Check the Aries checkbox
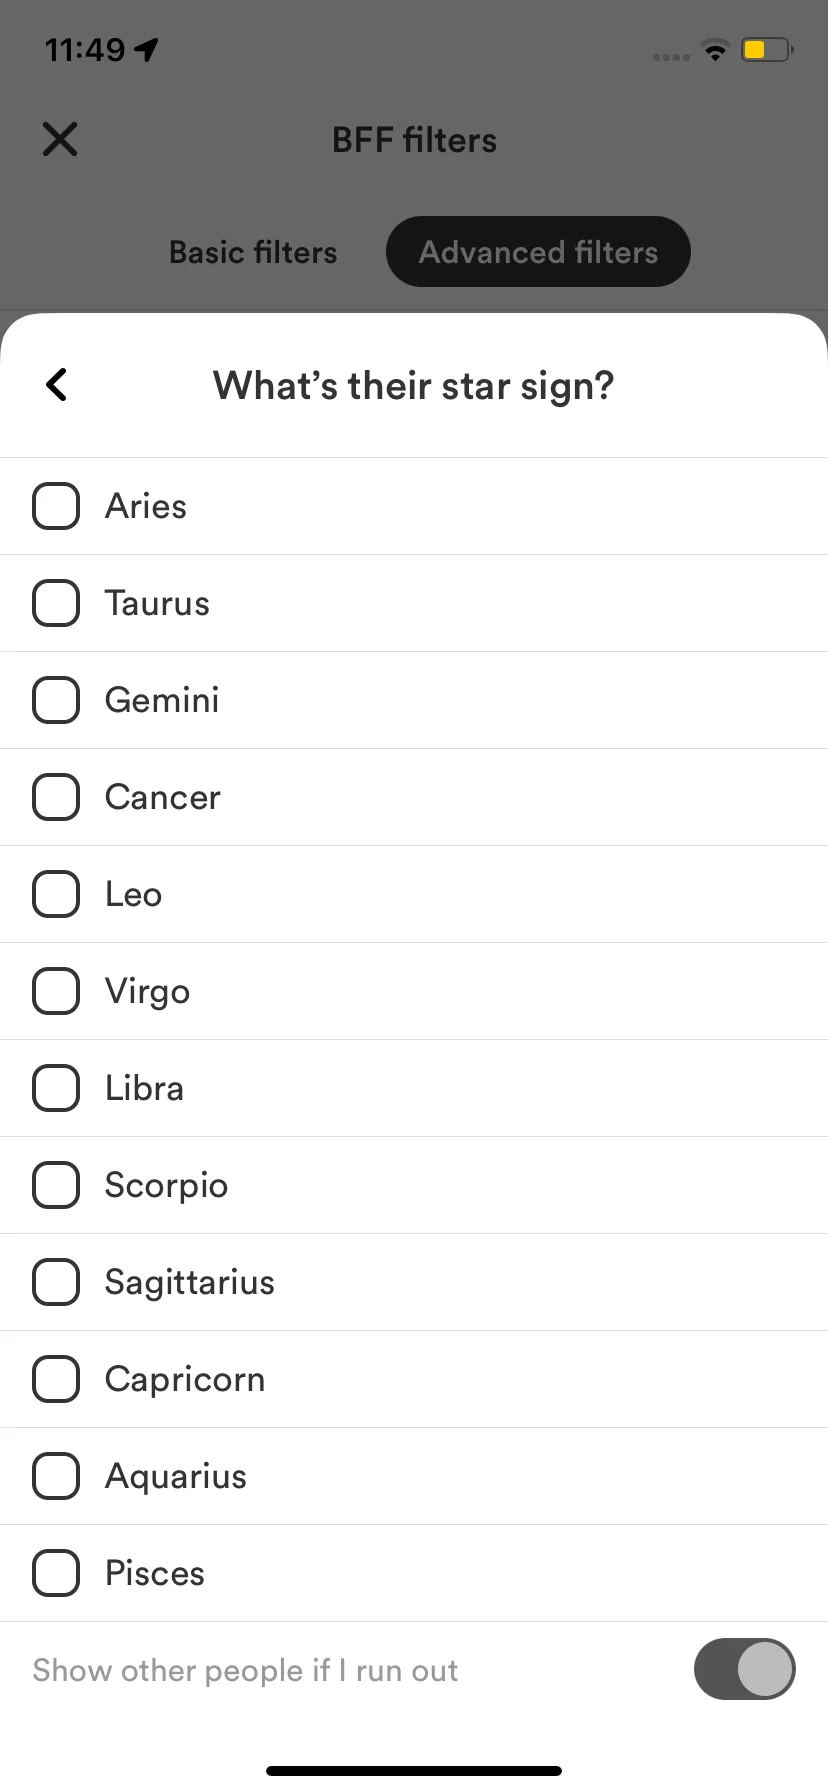This screenshot has height=1792, width=828. tap(56, 506)
